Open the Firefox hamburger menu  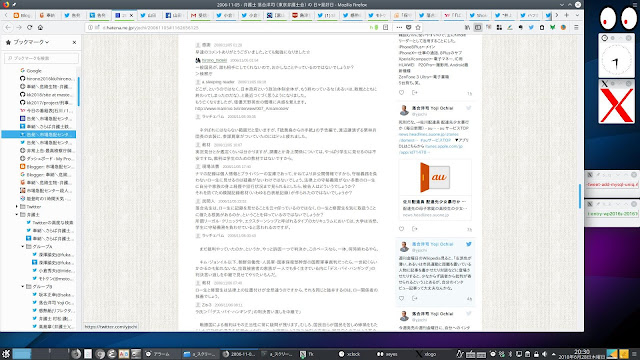tap(576, 27)
